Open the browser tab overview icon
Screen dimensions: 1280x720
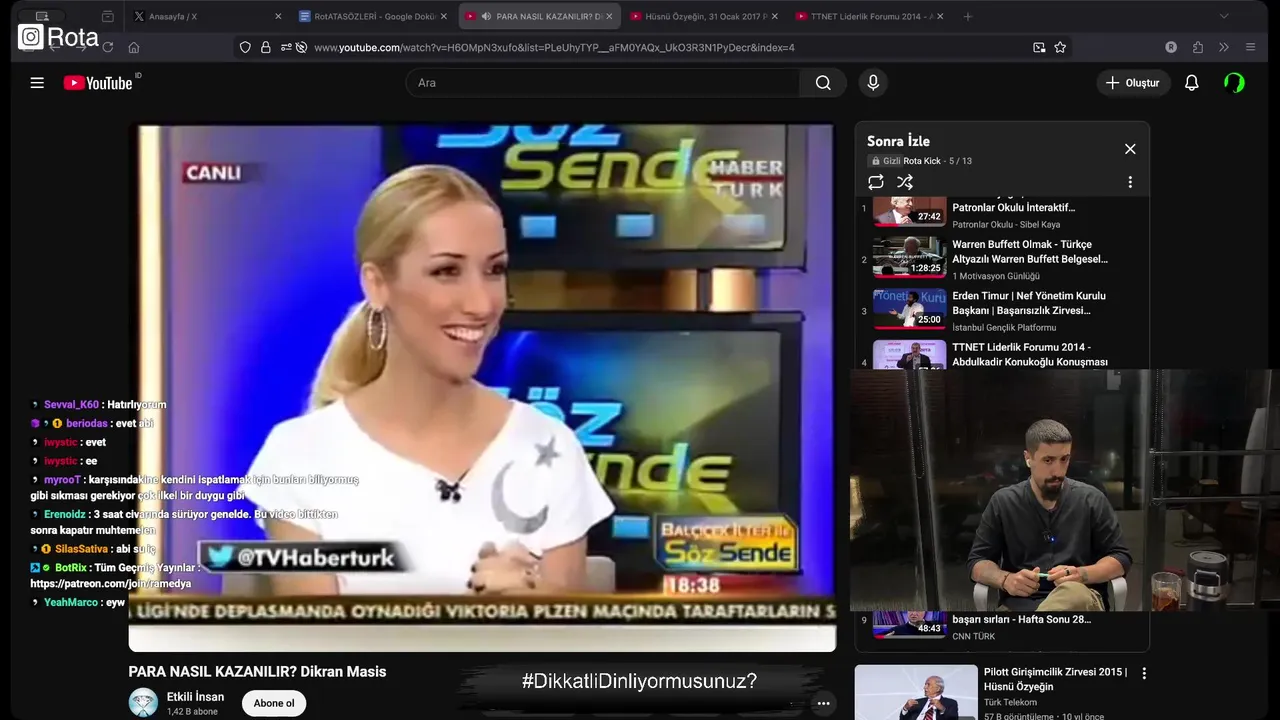tap(107, 16)
